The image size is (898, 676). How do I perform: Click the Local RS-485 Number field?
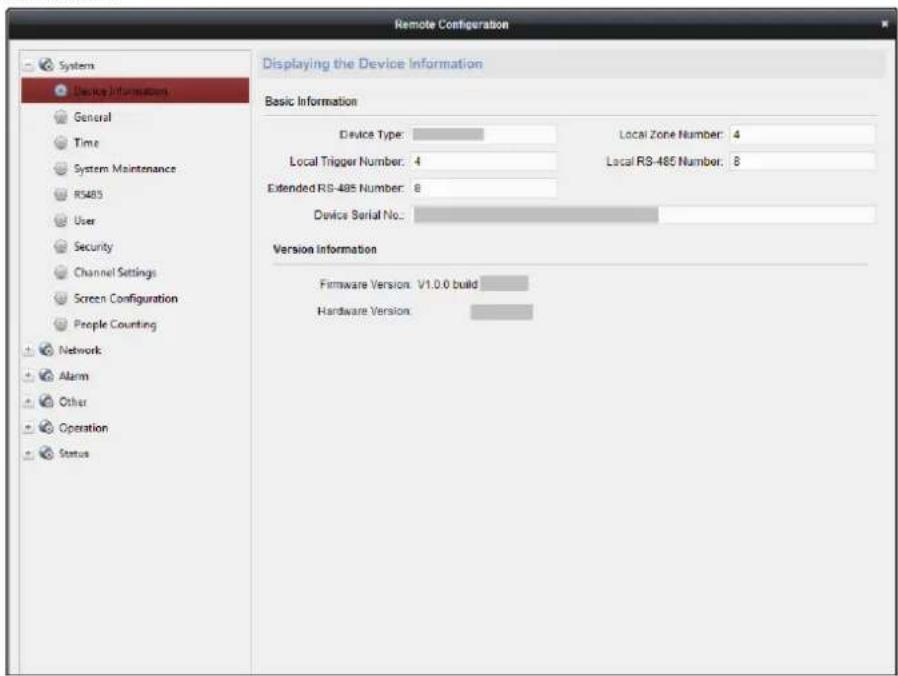click(x=802, y=162)
